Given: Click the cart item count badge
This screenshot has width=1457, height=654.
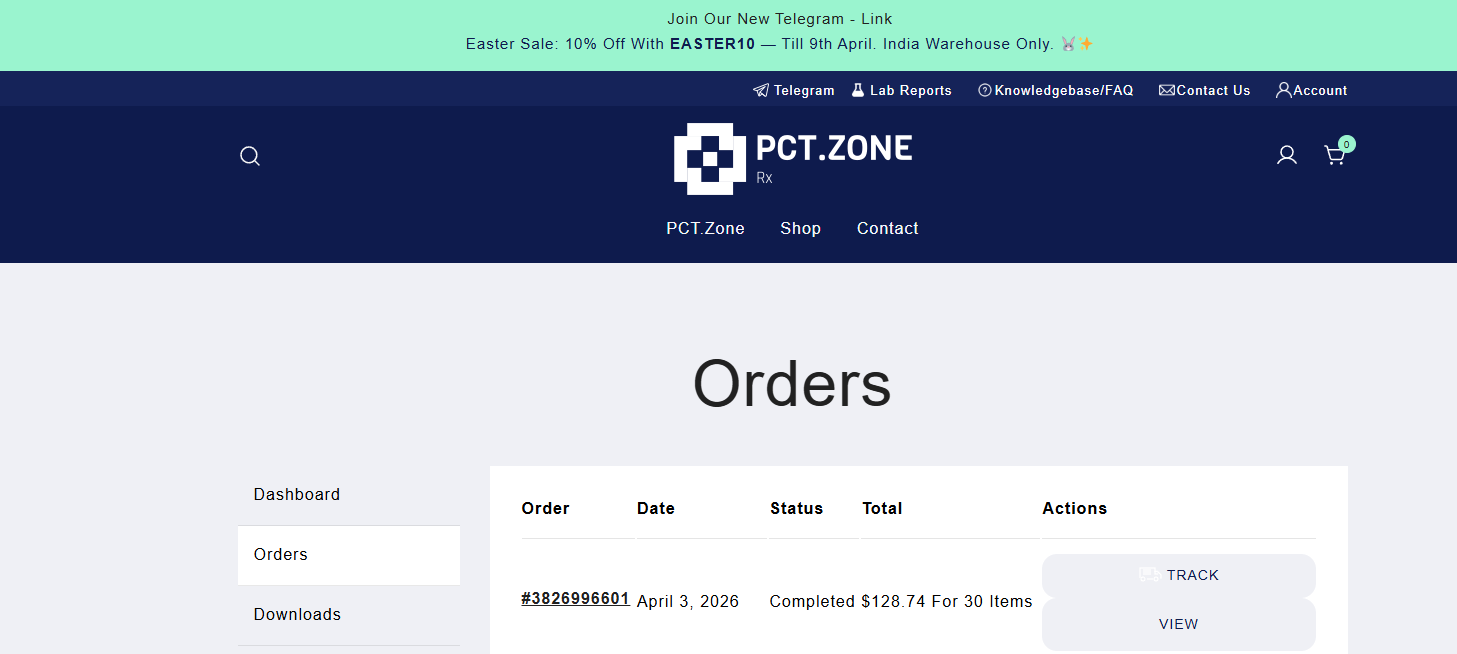Looking at the screenshot, I should [1347, 144].
